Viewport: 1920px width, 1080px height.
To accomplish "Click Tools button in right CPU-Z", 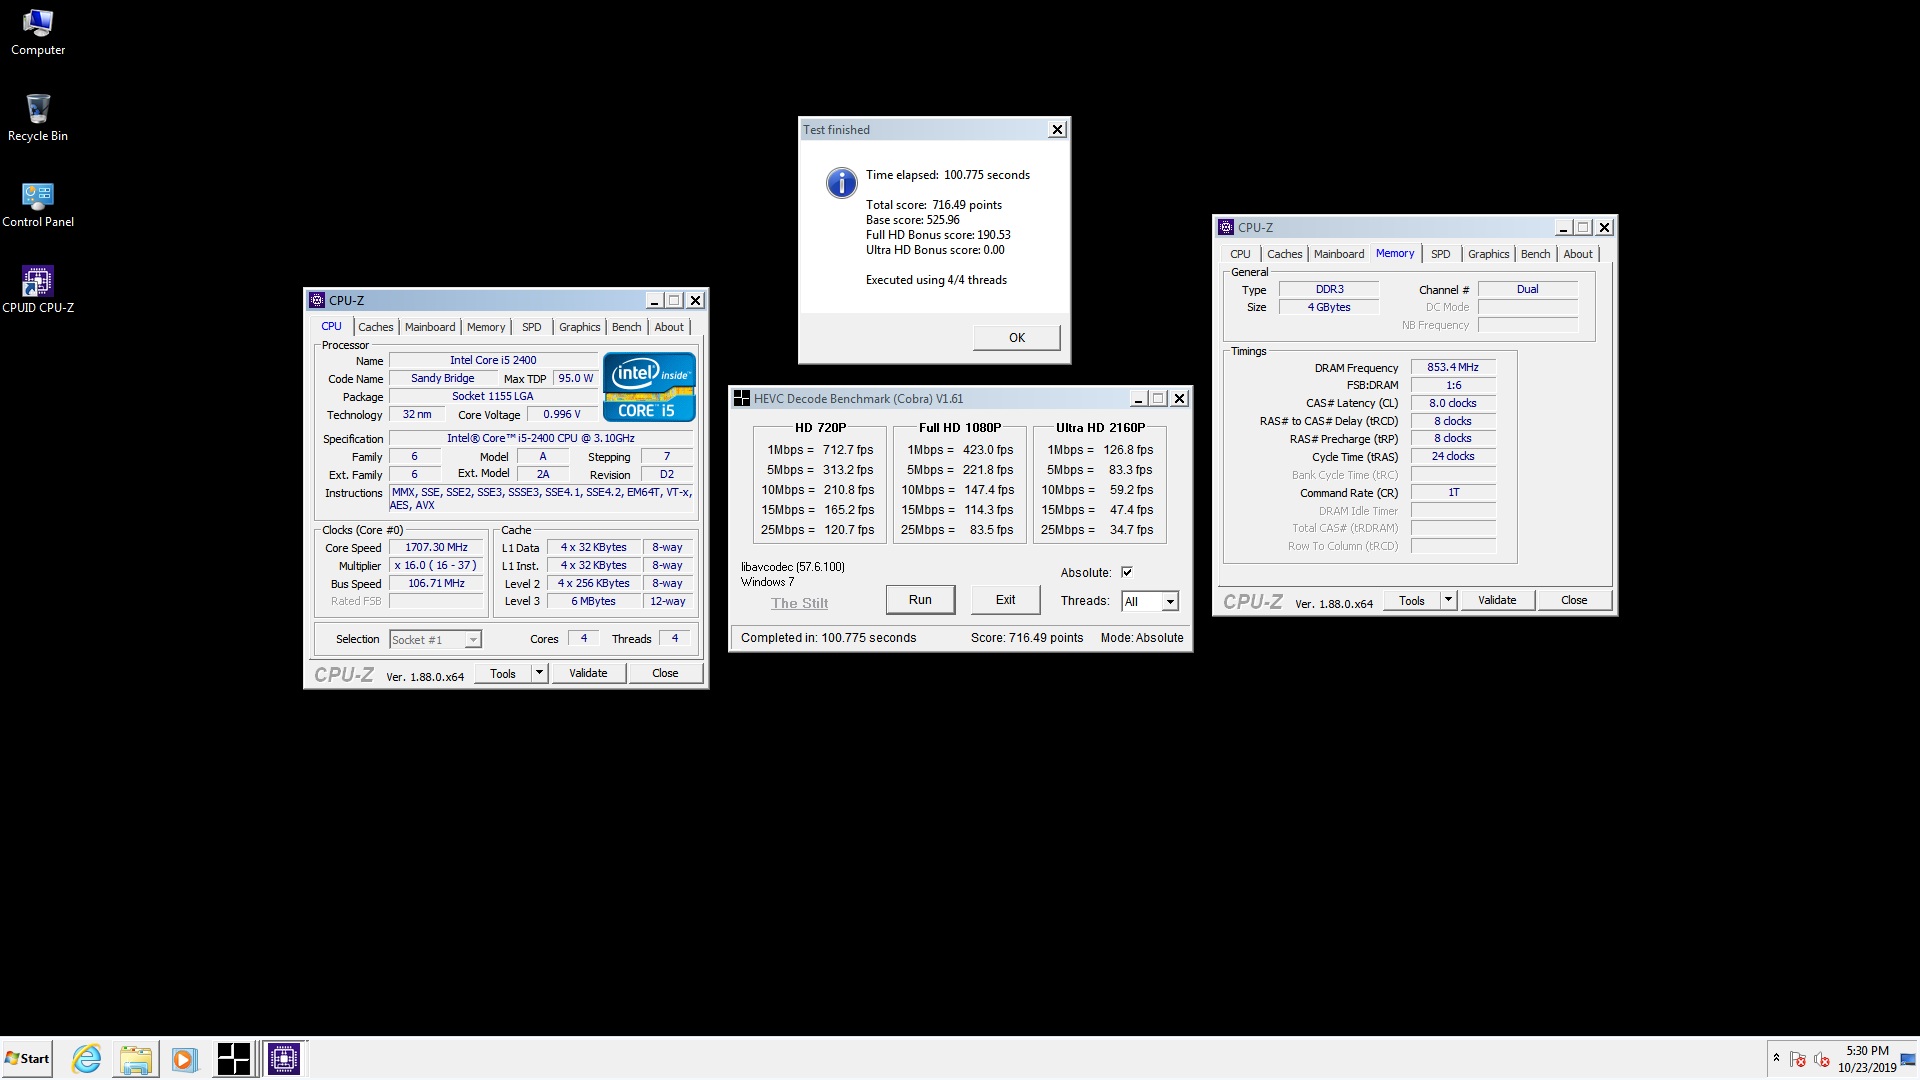I will 1412,600.
